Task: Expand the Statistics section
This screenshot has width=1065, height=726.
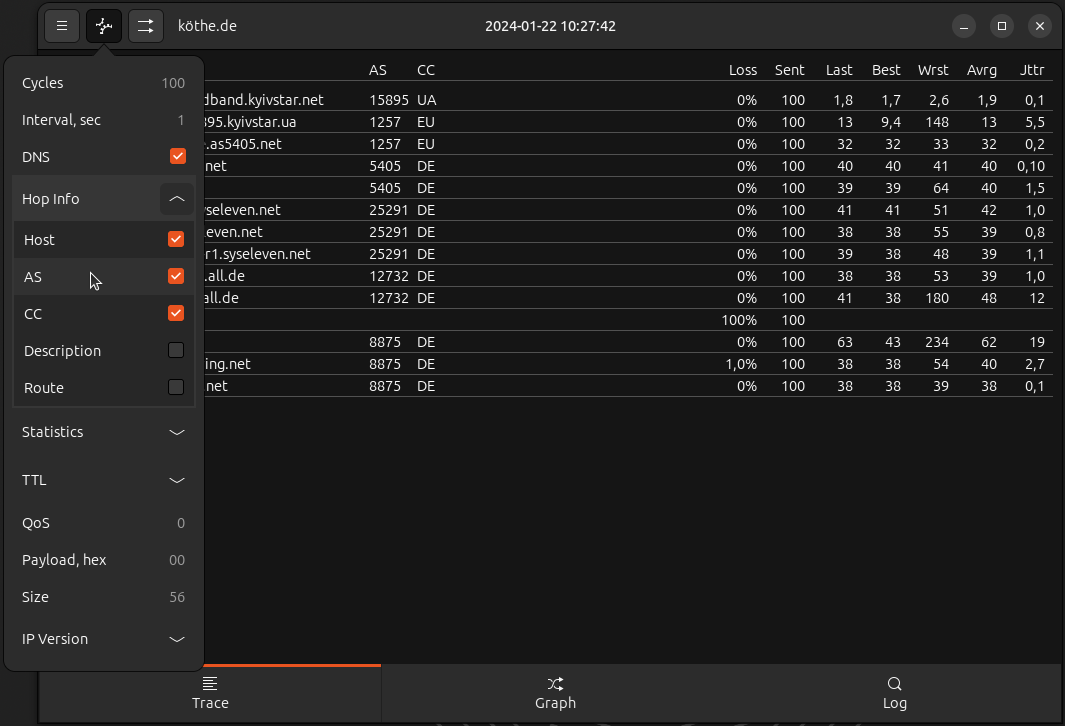Action: click(177, 432)
